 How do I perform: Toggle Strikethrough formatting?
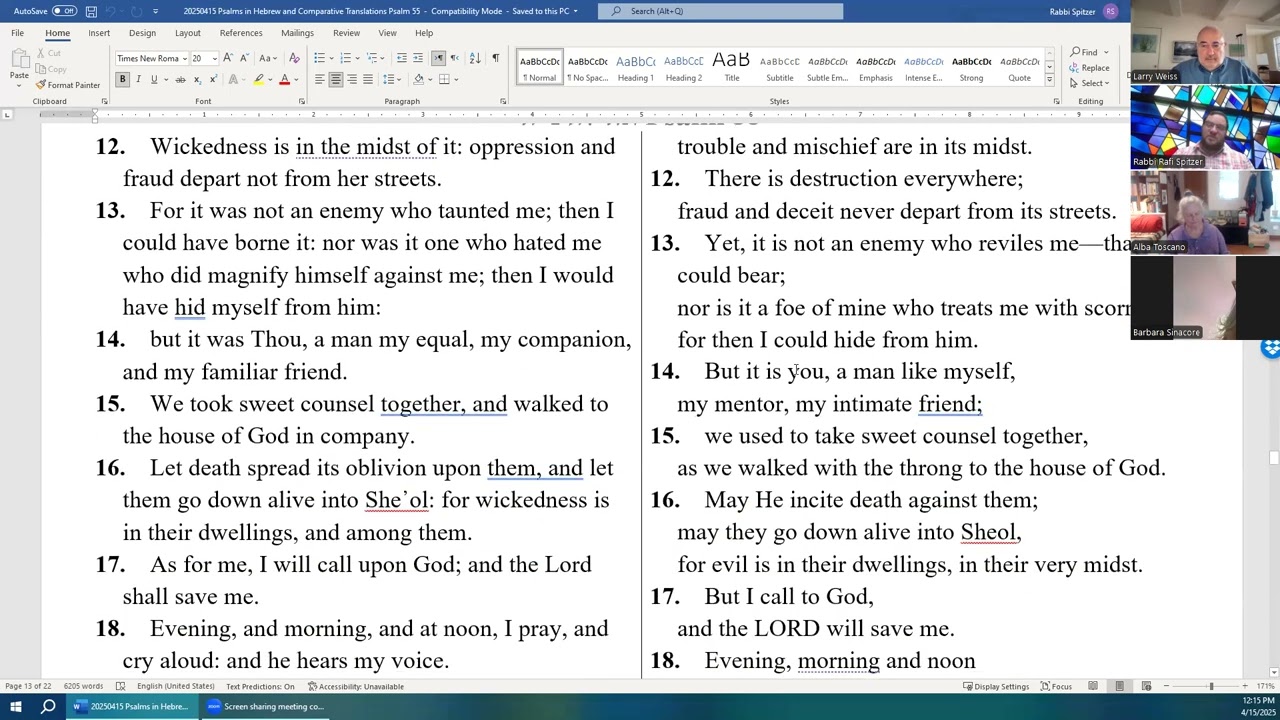pyautogui.click(x=180, y=79)
